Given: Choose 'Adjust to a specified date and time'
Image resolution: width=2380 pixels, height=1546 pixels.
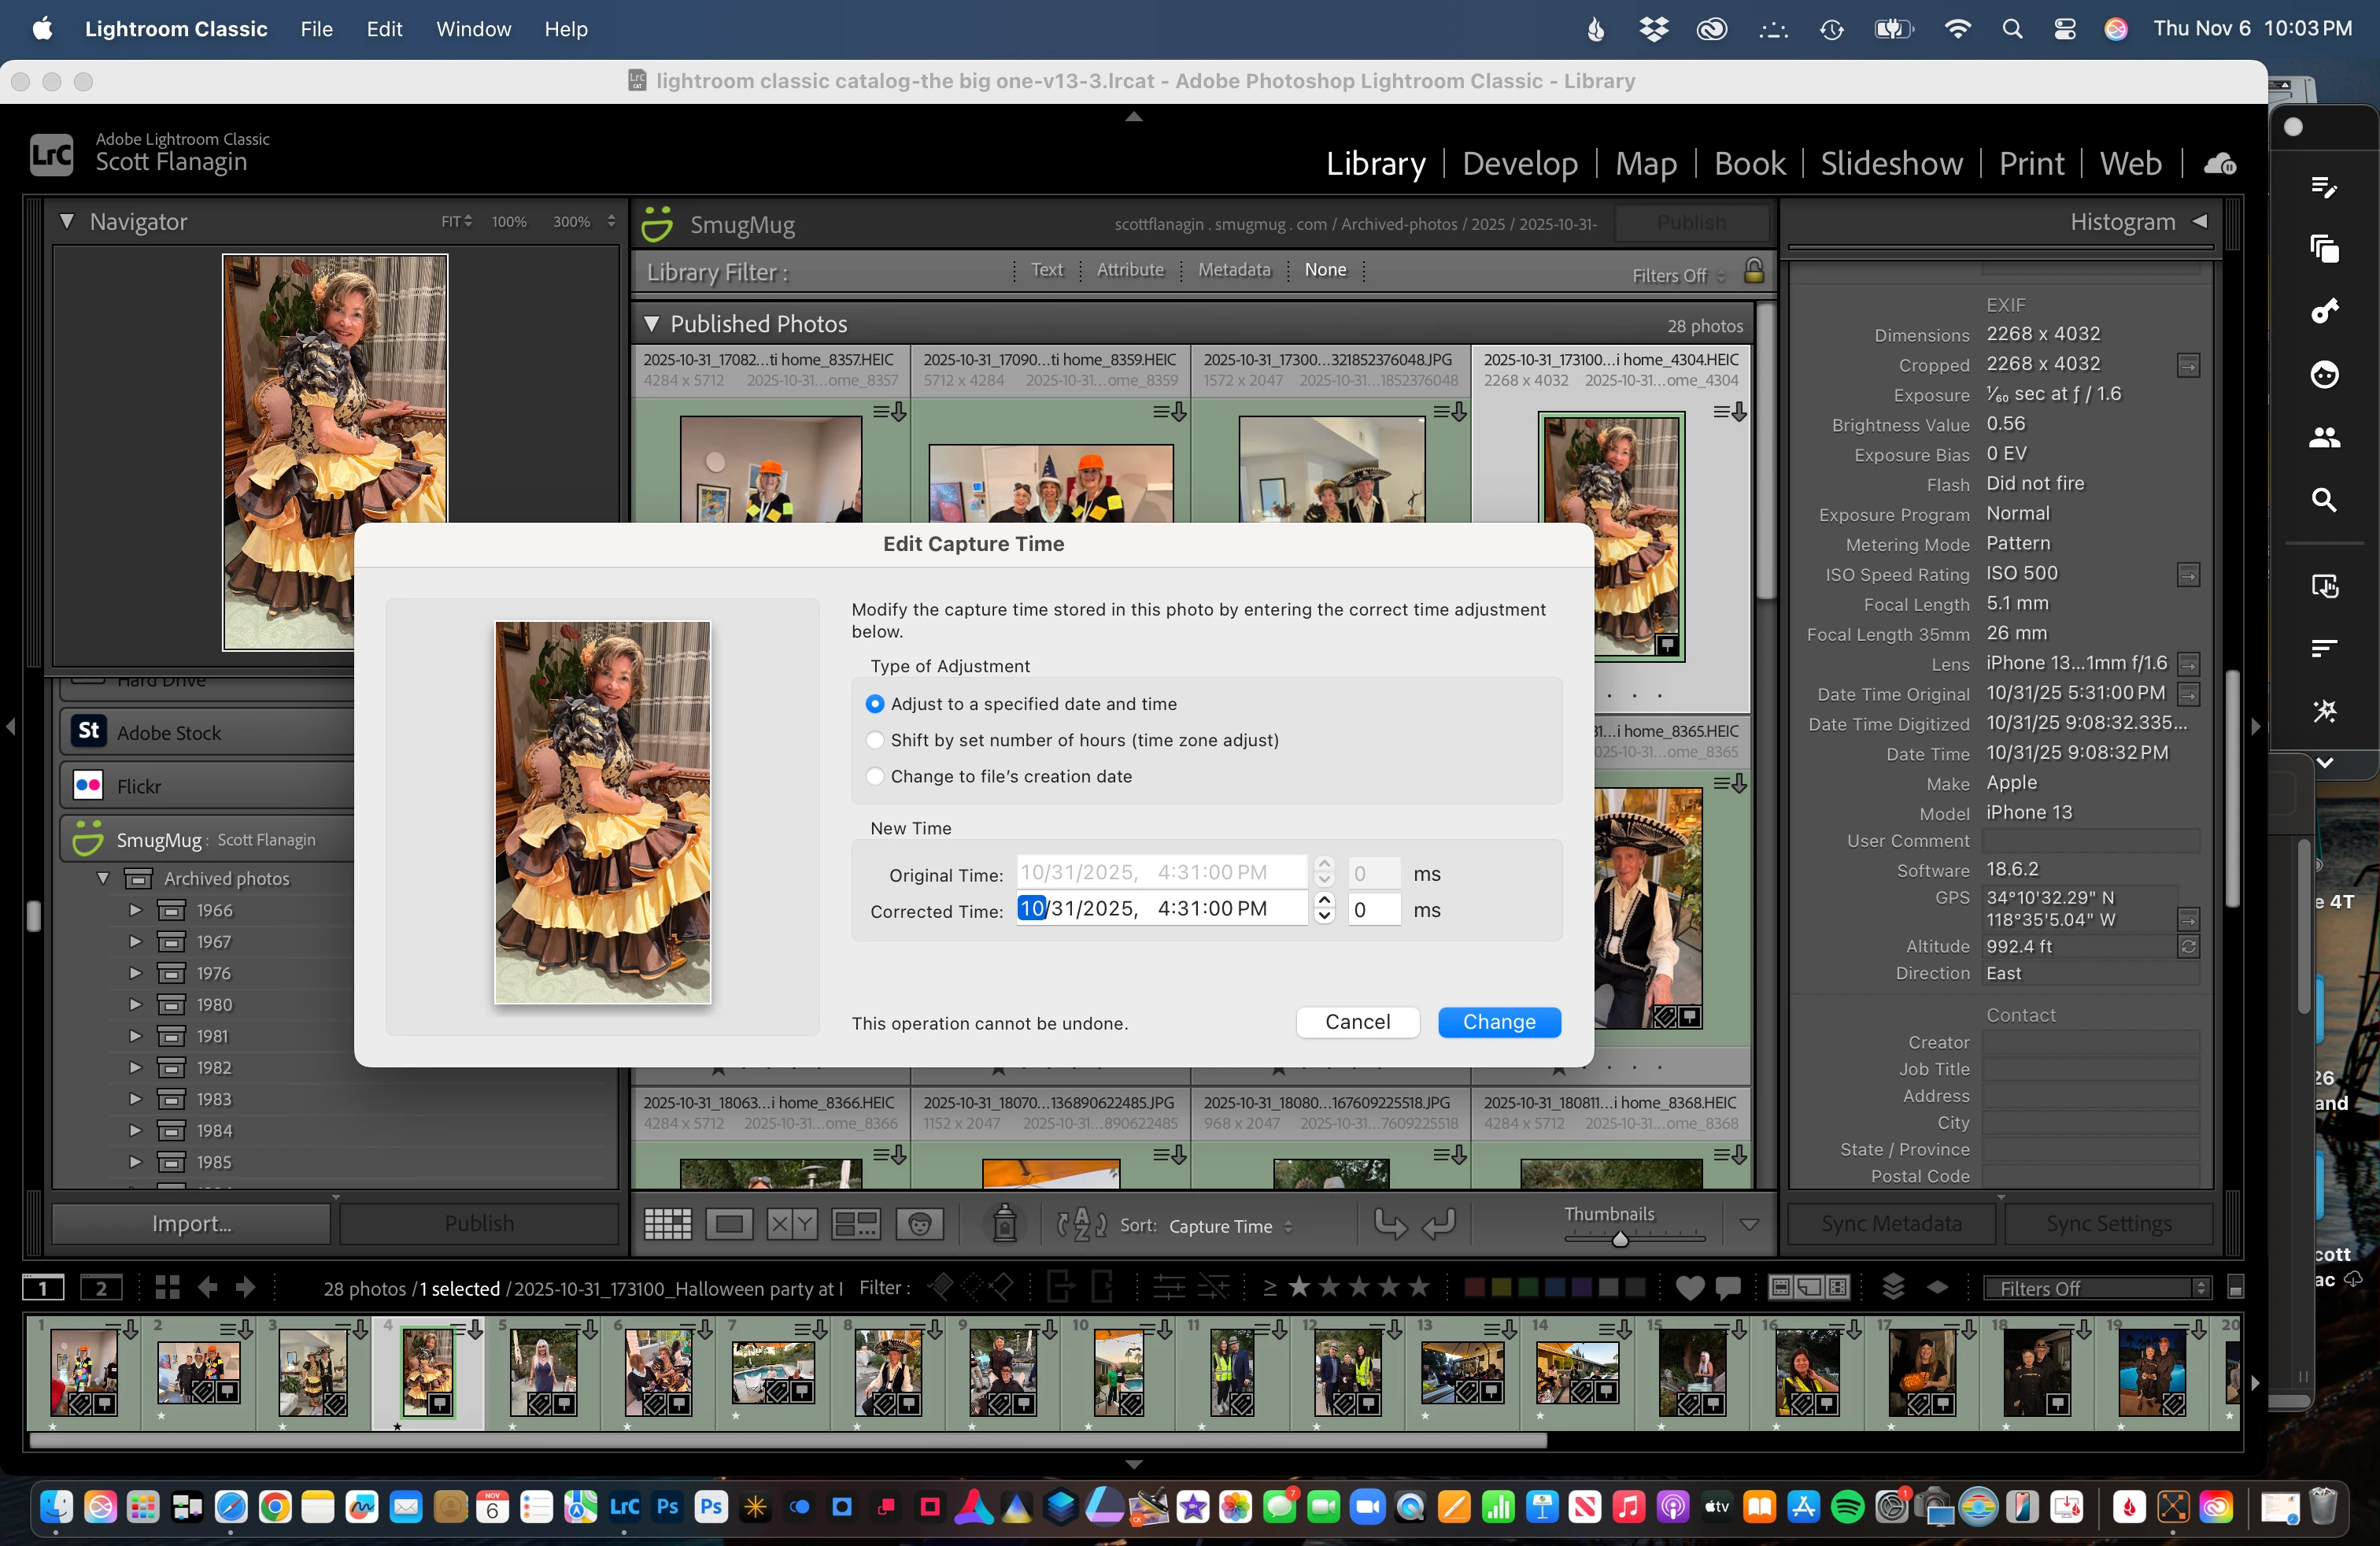Looking at the screenshot, I should pos(875,704).
